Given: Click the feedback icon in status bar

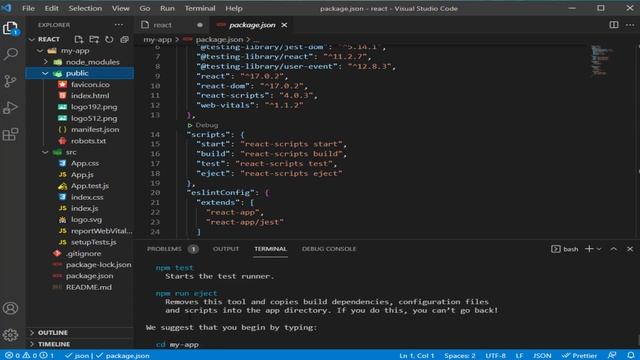Looking at the screenshot, I should pyautogui.click(x=611, y=356).
